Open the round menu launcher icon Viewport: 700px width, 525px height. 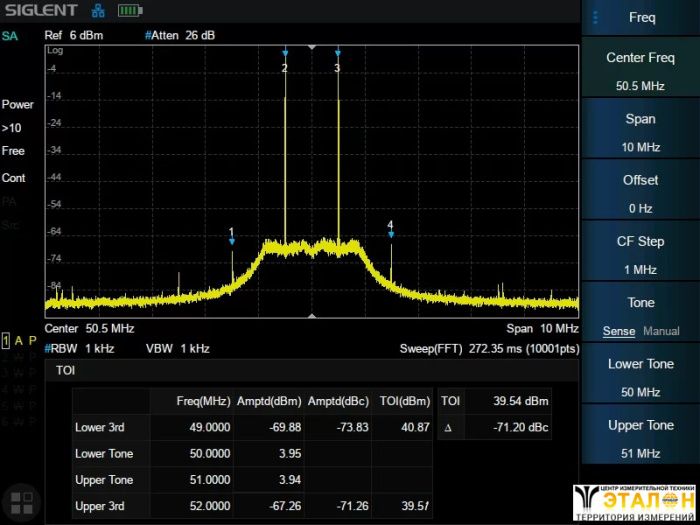[x=21, y=502]
